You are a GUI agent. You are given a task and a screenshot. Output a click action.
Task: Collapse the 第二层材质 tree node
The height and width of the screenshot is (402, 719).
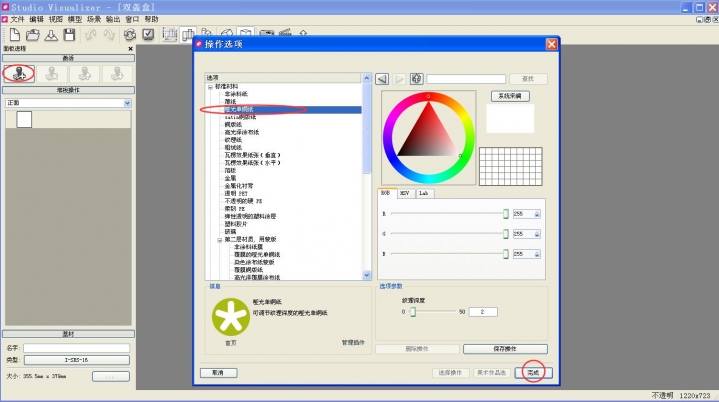219,240
